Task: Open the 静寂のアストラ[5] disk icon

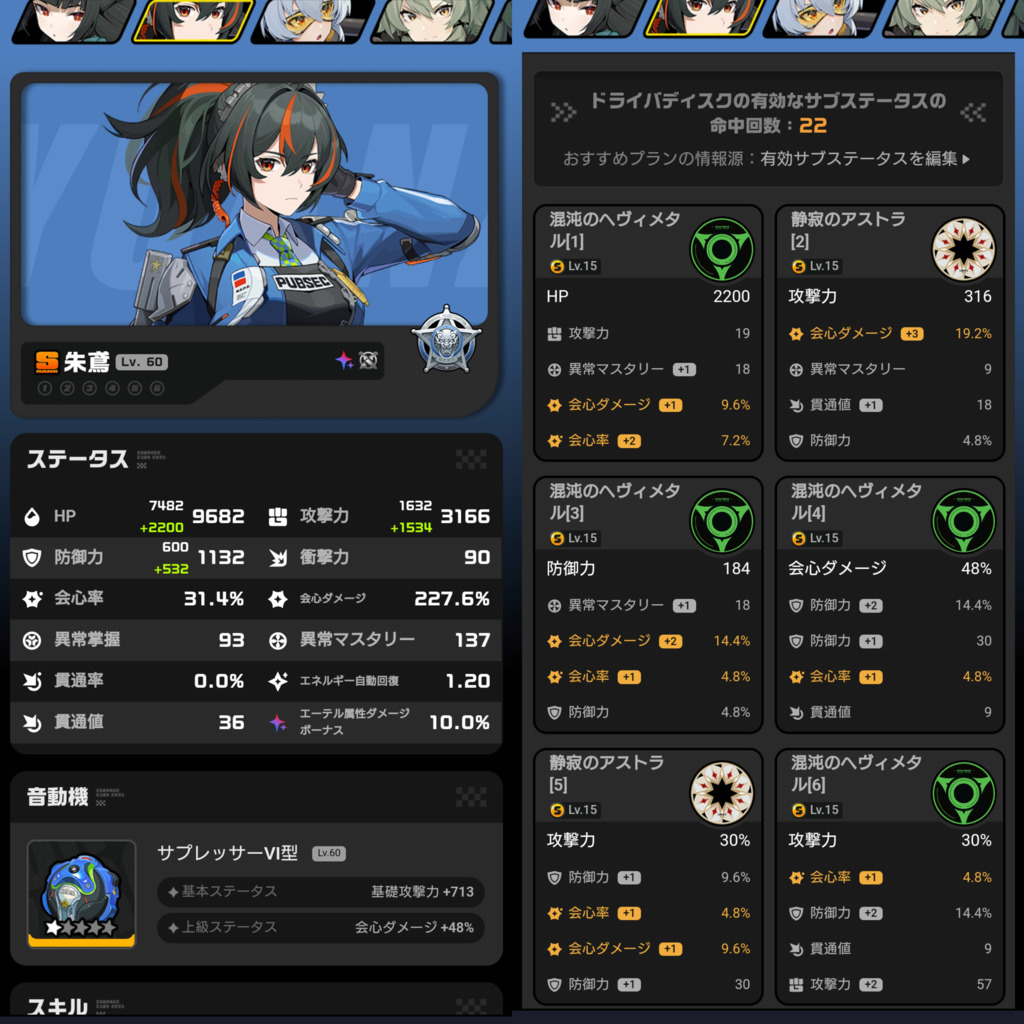Action: pos(722,793)
